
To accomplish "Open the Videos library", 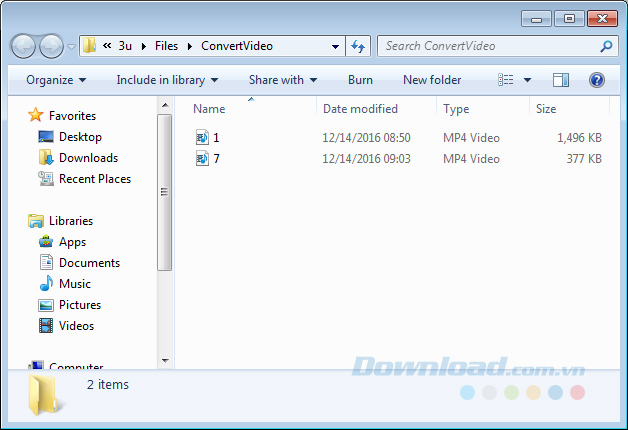I will point(76,326).
